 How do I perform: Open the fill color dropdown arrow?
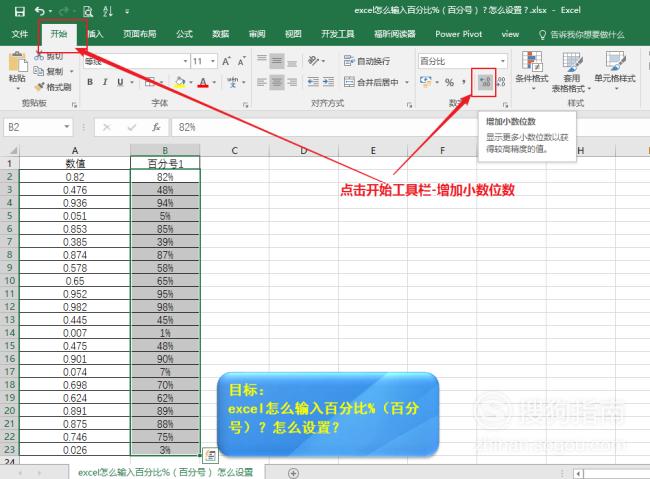pos(191,82)
